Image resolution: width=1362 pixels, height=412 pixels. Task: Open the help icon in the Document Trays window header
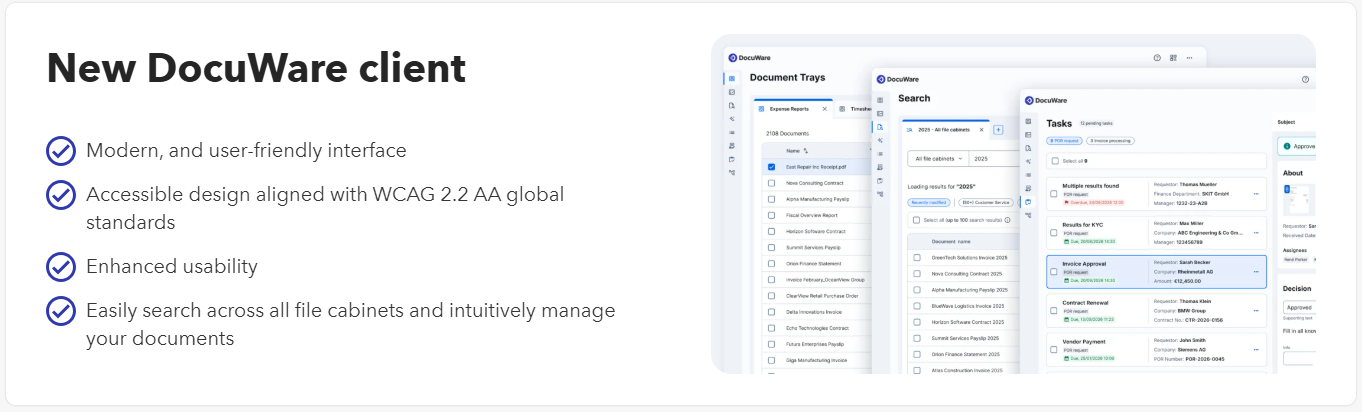point(1157,58)
